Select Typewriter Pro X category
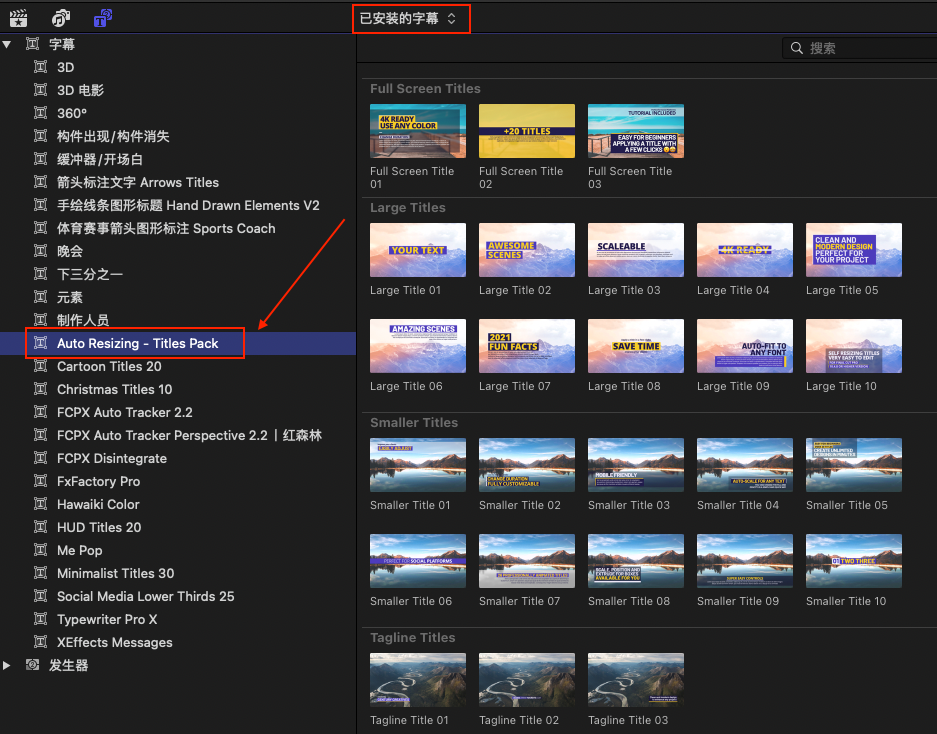 107,619
